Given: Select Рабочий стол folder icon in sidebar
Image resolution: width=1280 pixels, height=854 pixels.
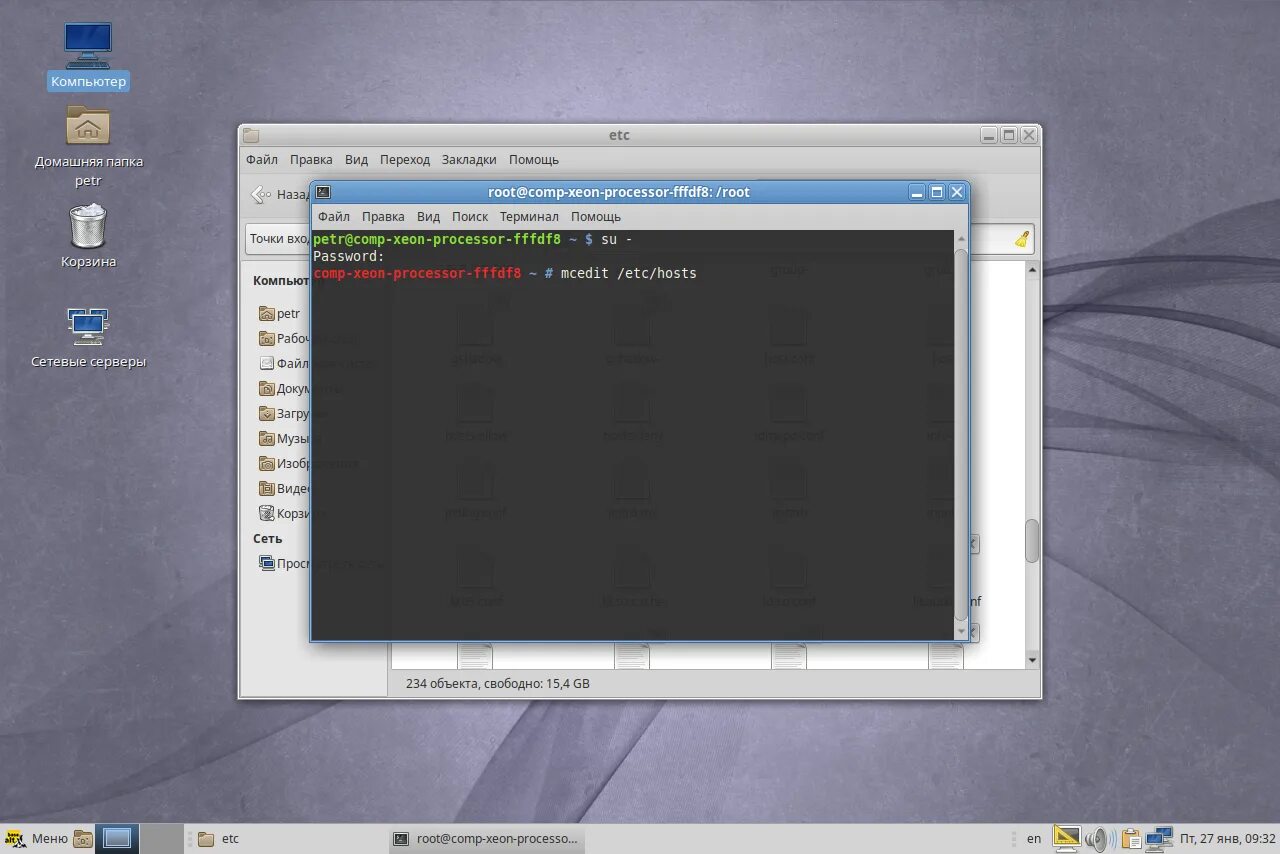Looking at the screenshot, I should 267,338.
